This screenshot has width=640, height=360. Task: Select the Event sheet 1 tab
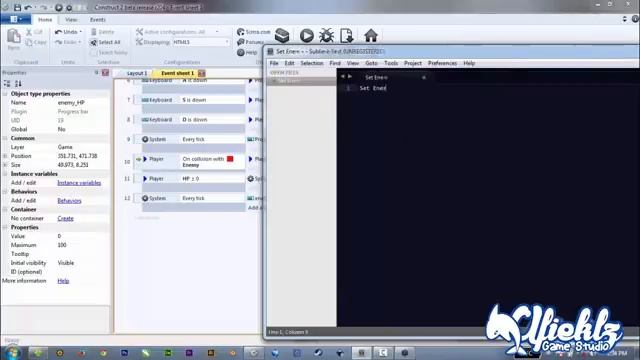(x=177, y=73)
